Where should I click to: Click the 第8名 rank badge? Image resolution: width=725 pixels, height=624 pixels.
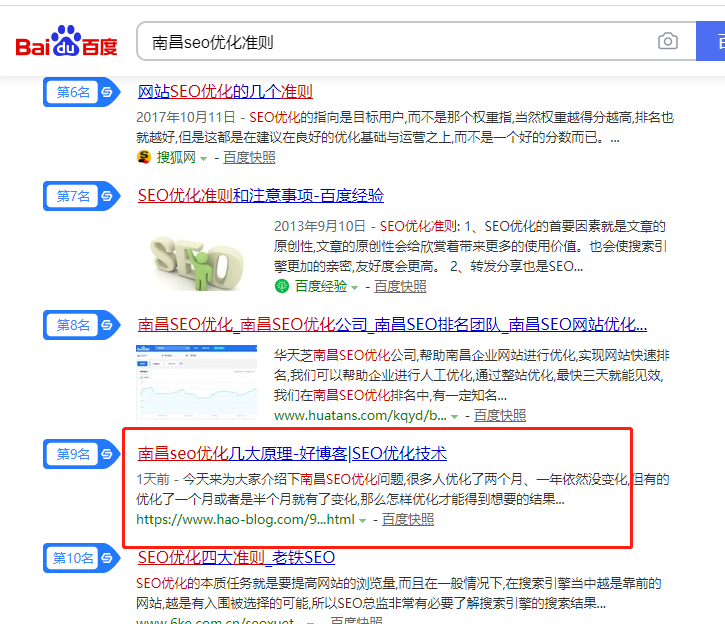coord(81,325)
